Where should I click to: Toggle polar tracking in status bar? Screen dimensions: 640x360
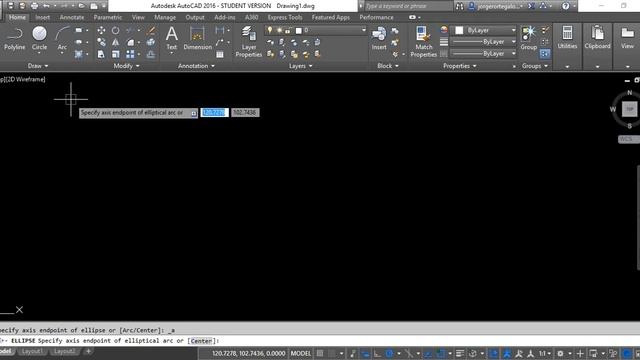click(x=389, y=353)
